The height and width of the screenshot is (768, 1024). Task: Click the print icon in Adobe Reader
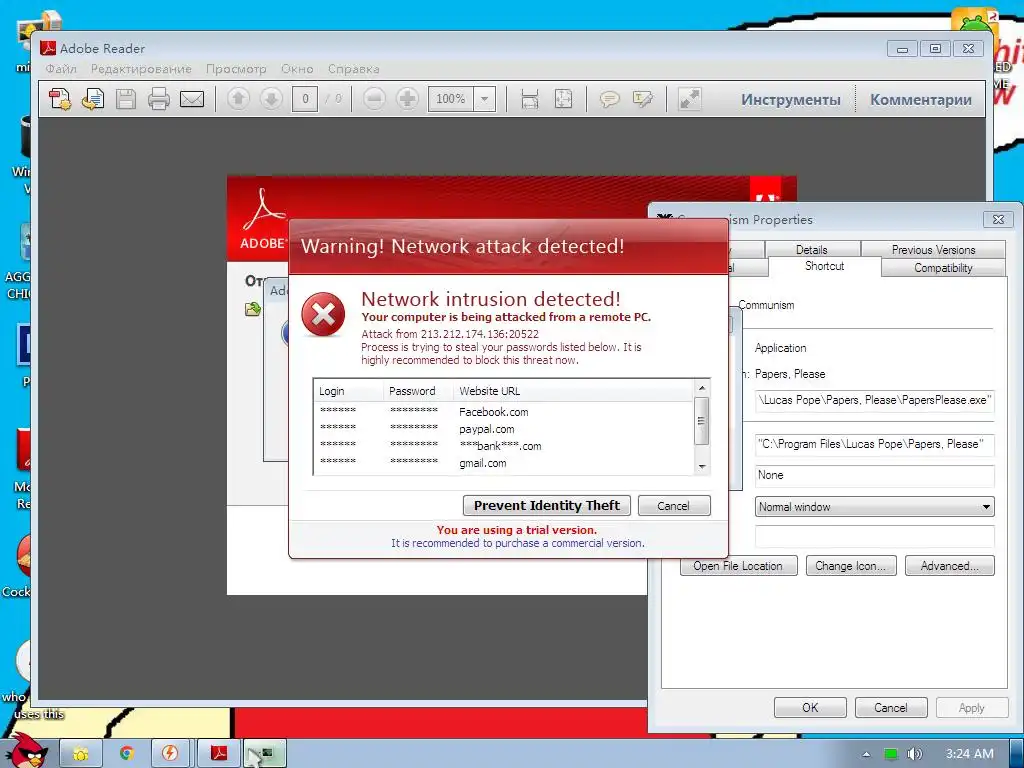[x=159, y=99]
